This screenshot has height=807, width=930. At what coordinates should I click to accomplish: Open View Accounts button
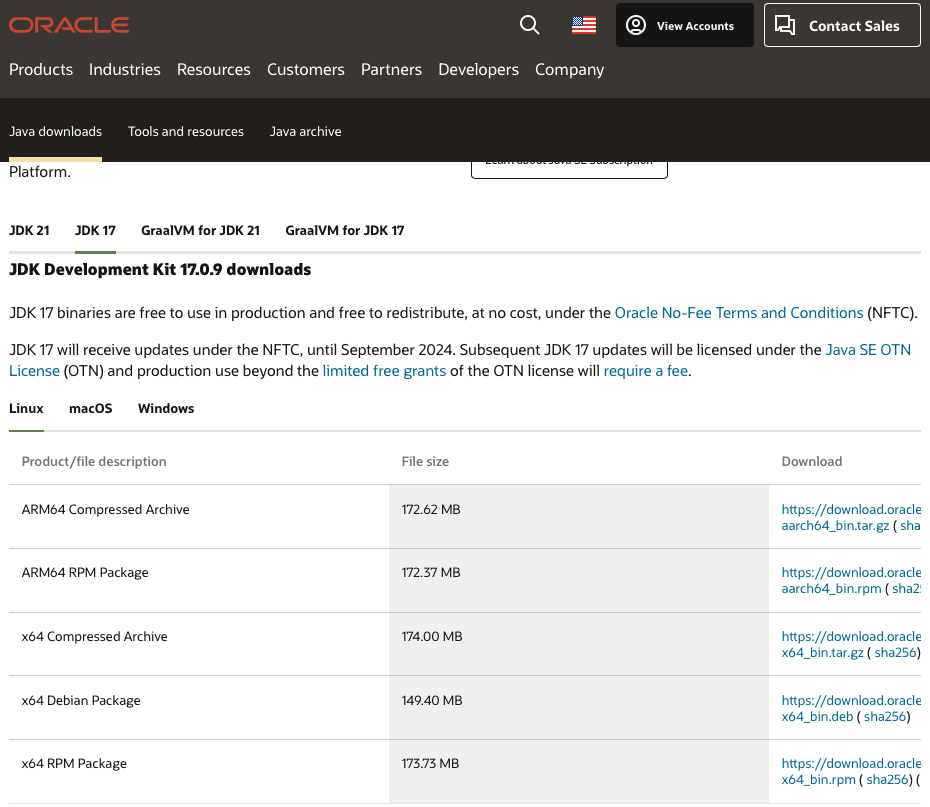click(x=684, y=25)
